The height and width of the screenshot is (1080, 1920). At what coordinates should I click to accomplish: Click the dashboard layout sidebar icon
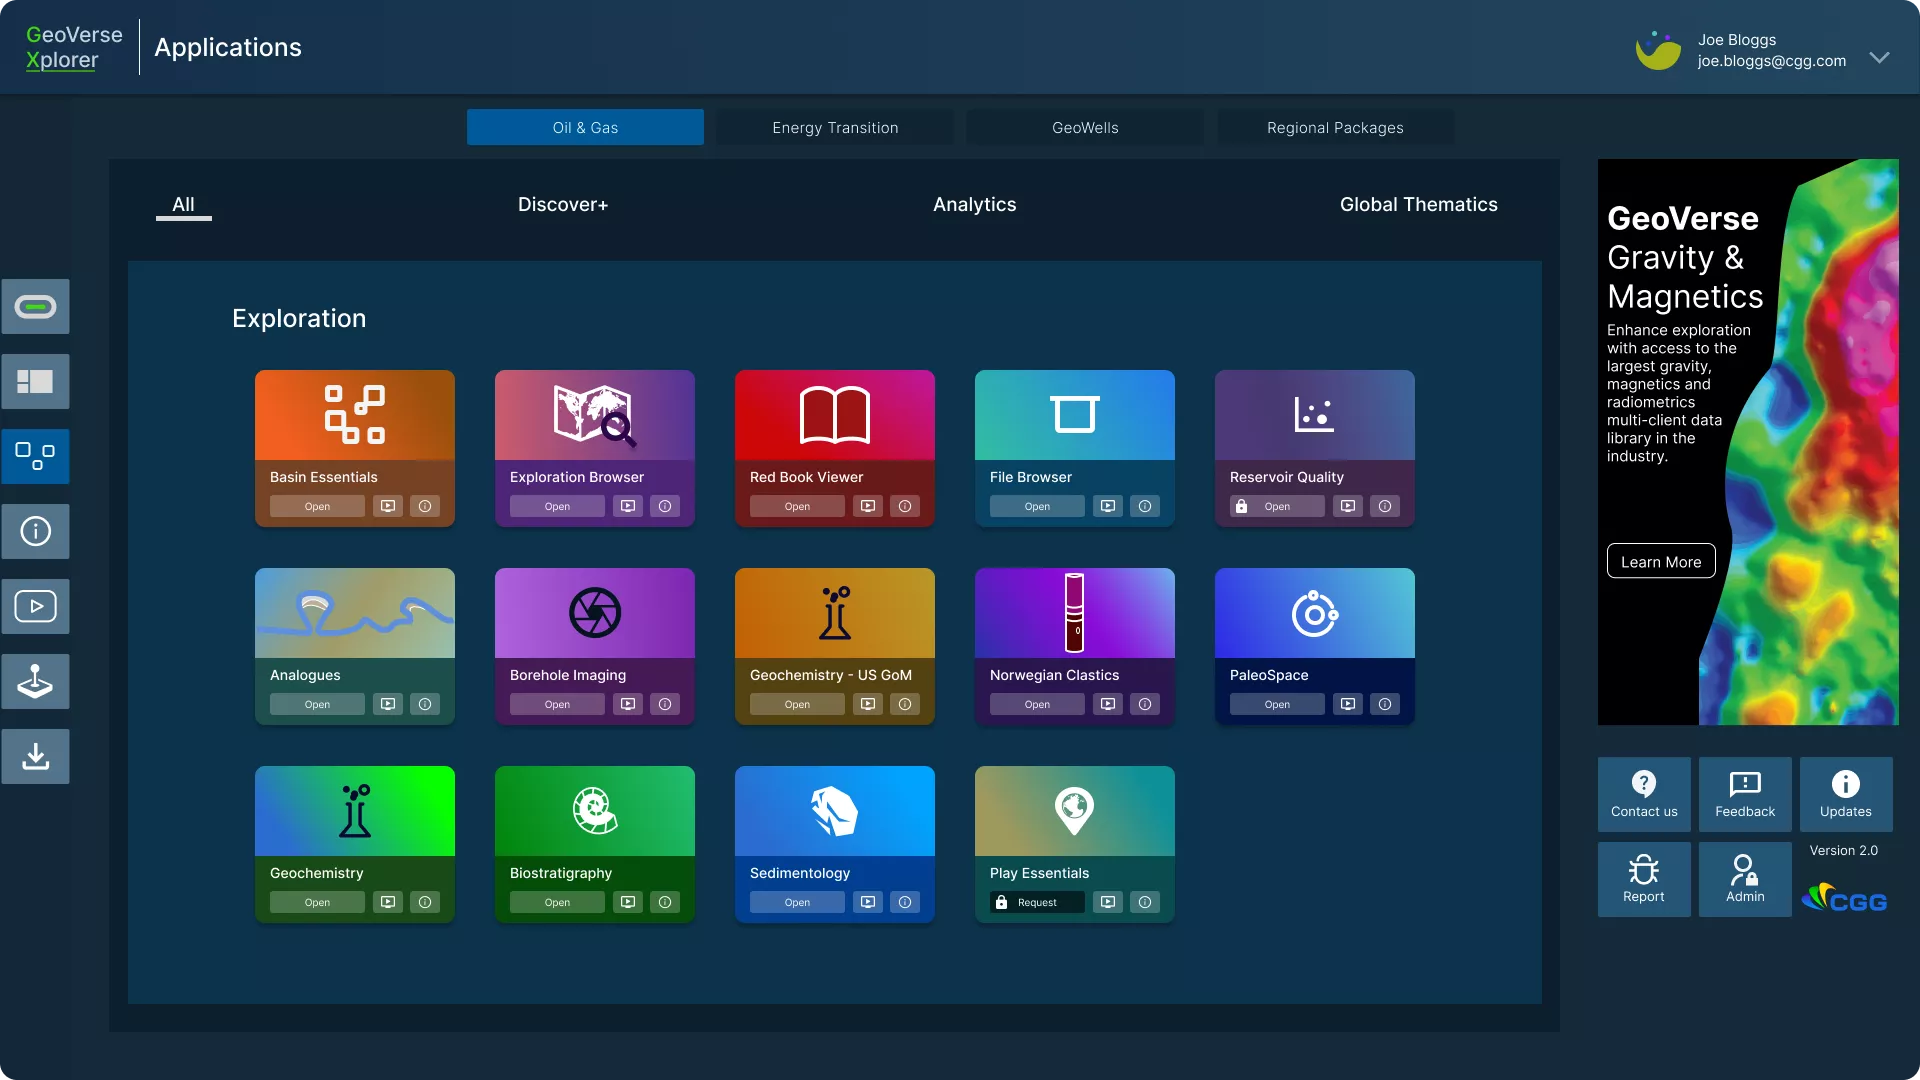[x=36, y=382]
